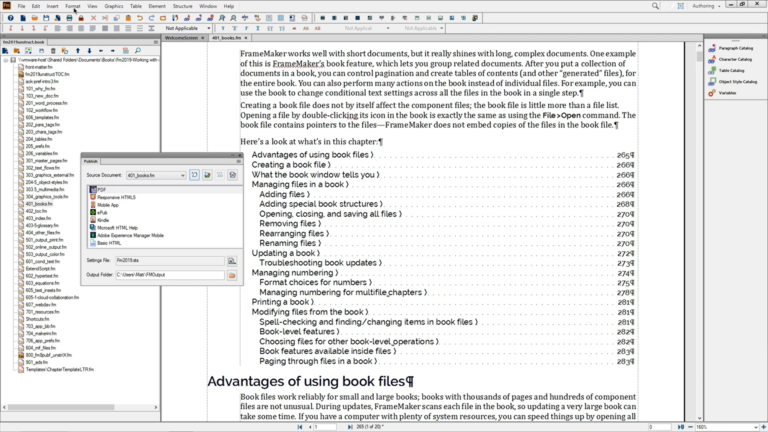Click the Publish dialog generate output icon
This screenshot has height=432, width=768.
[x=207, y=175]
